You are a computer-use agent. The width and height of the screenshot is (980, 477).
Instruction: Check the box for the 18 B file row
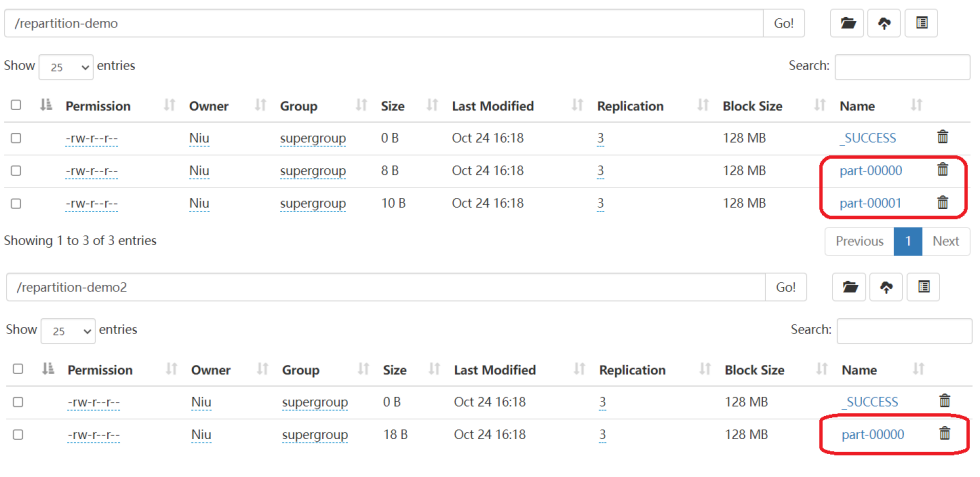(18, 435)
